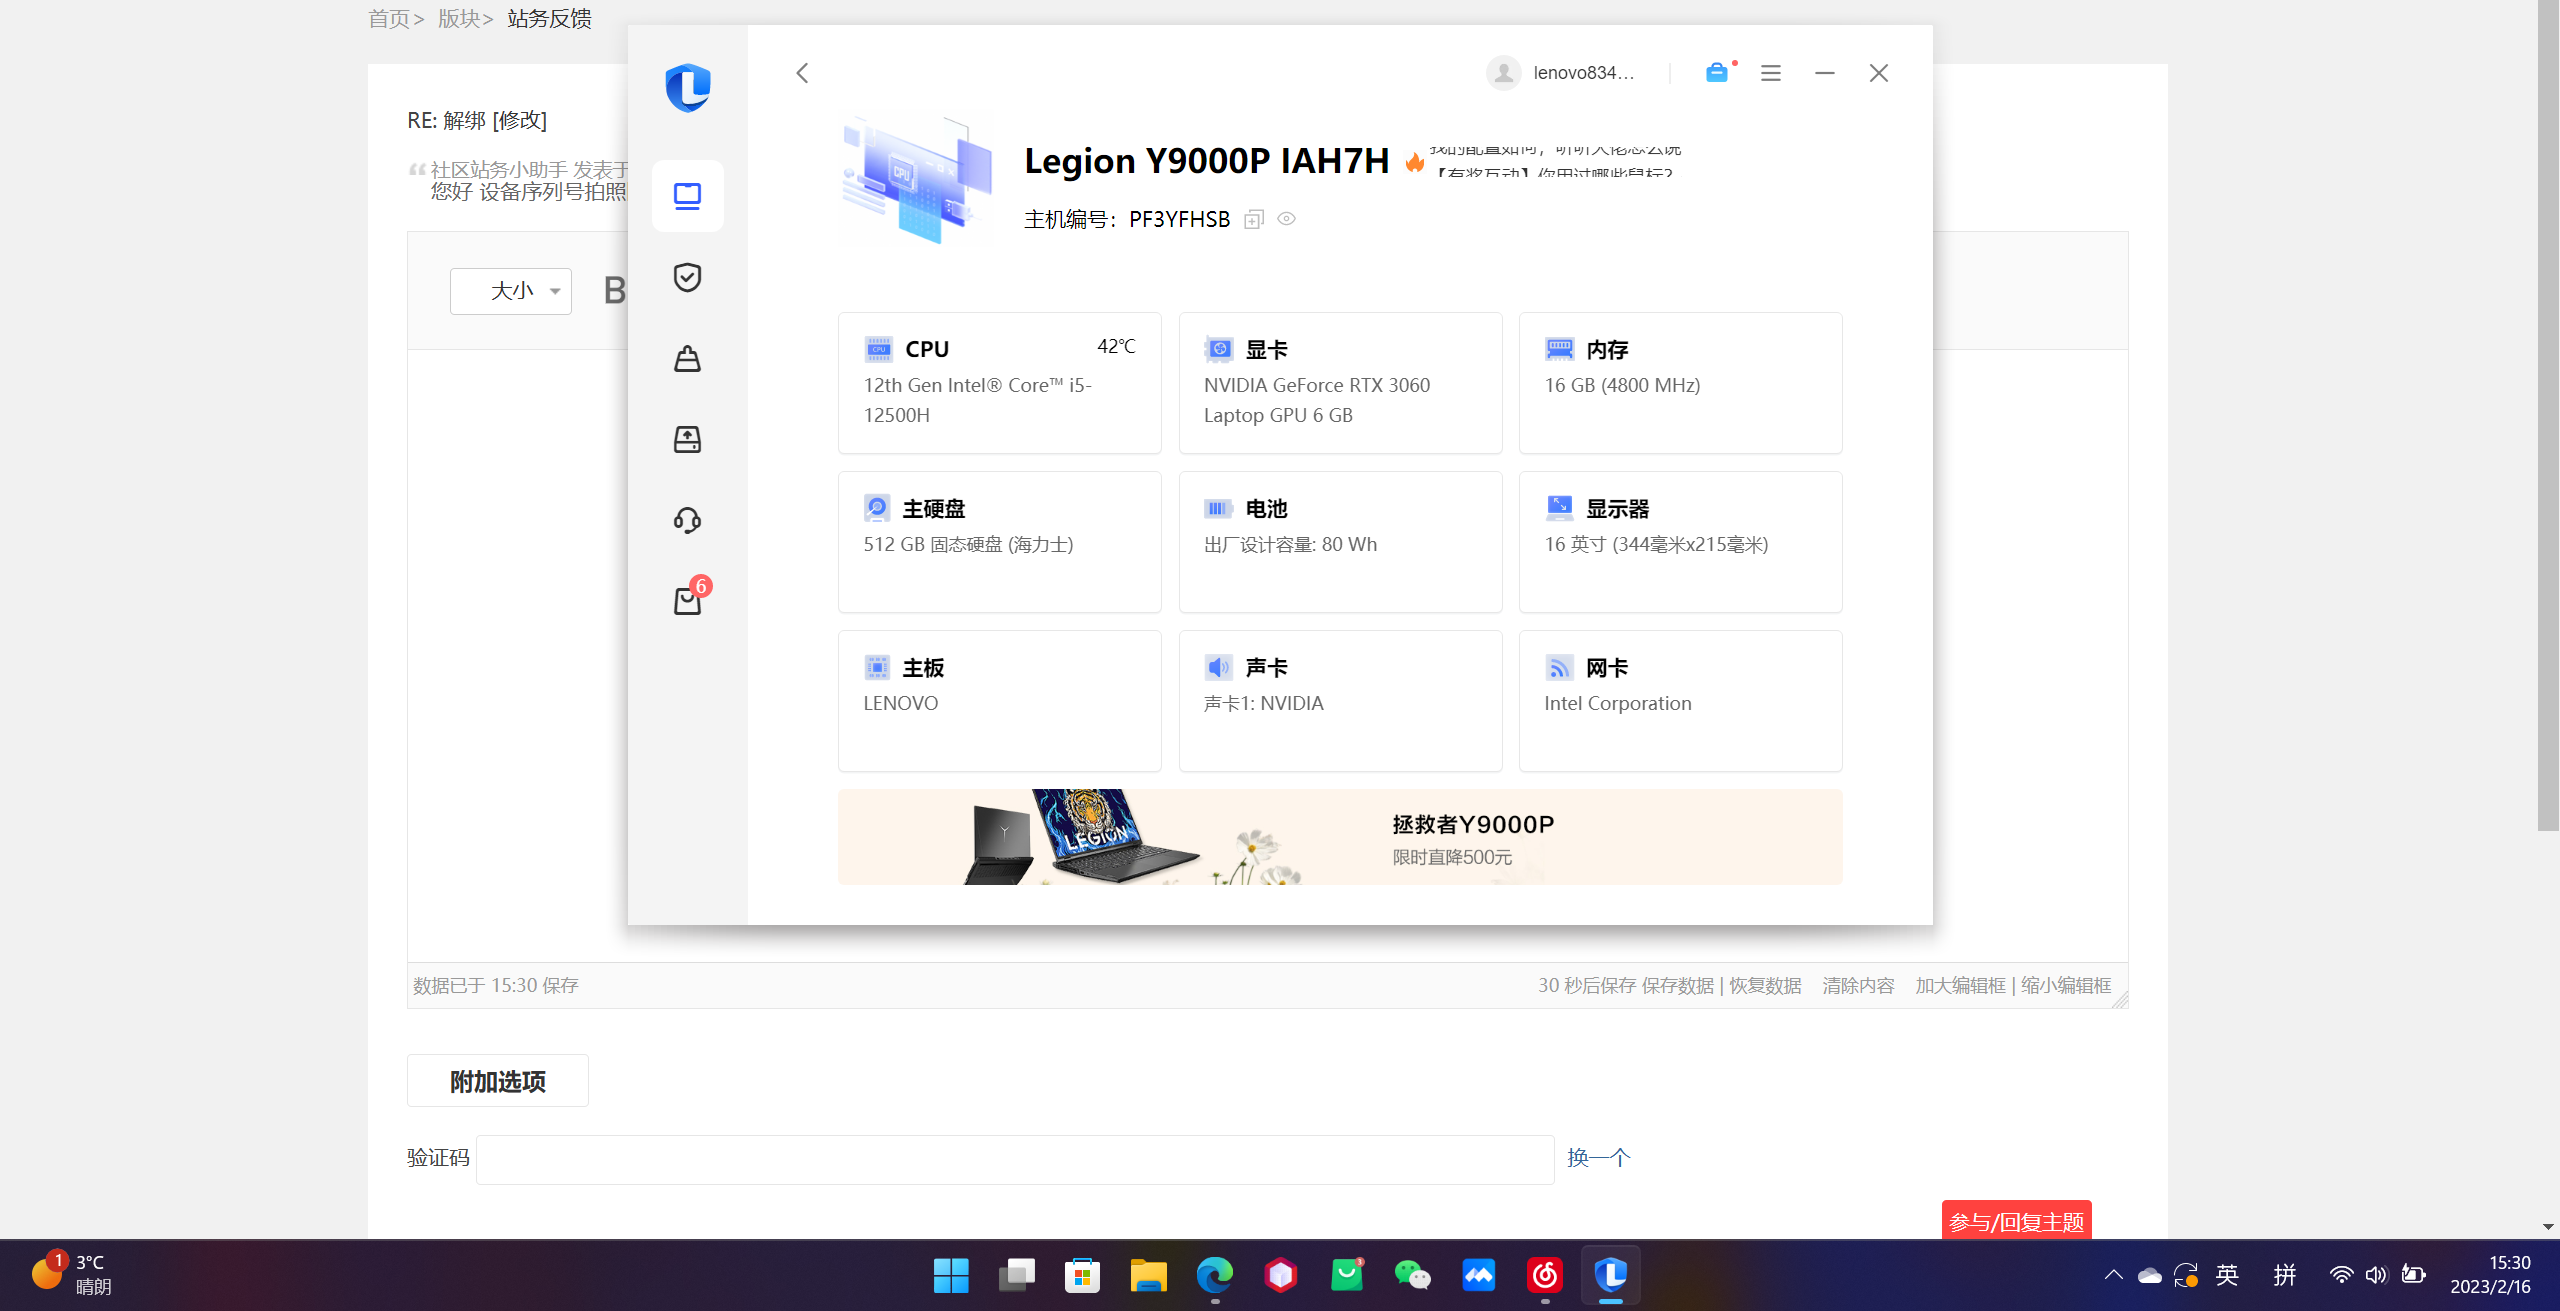The height and width of the screenshot is (1311, 2560).
Task: Open WeChat from taskbar
Action: (1412, 1275)
